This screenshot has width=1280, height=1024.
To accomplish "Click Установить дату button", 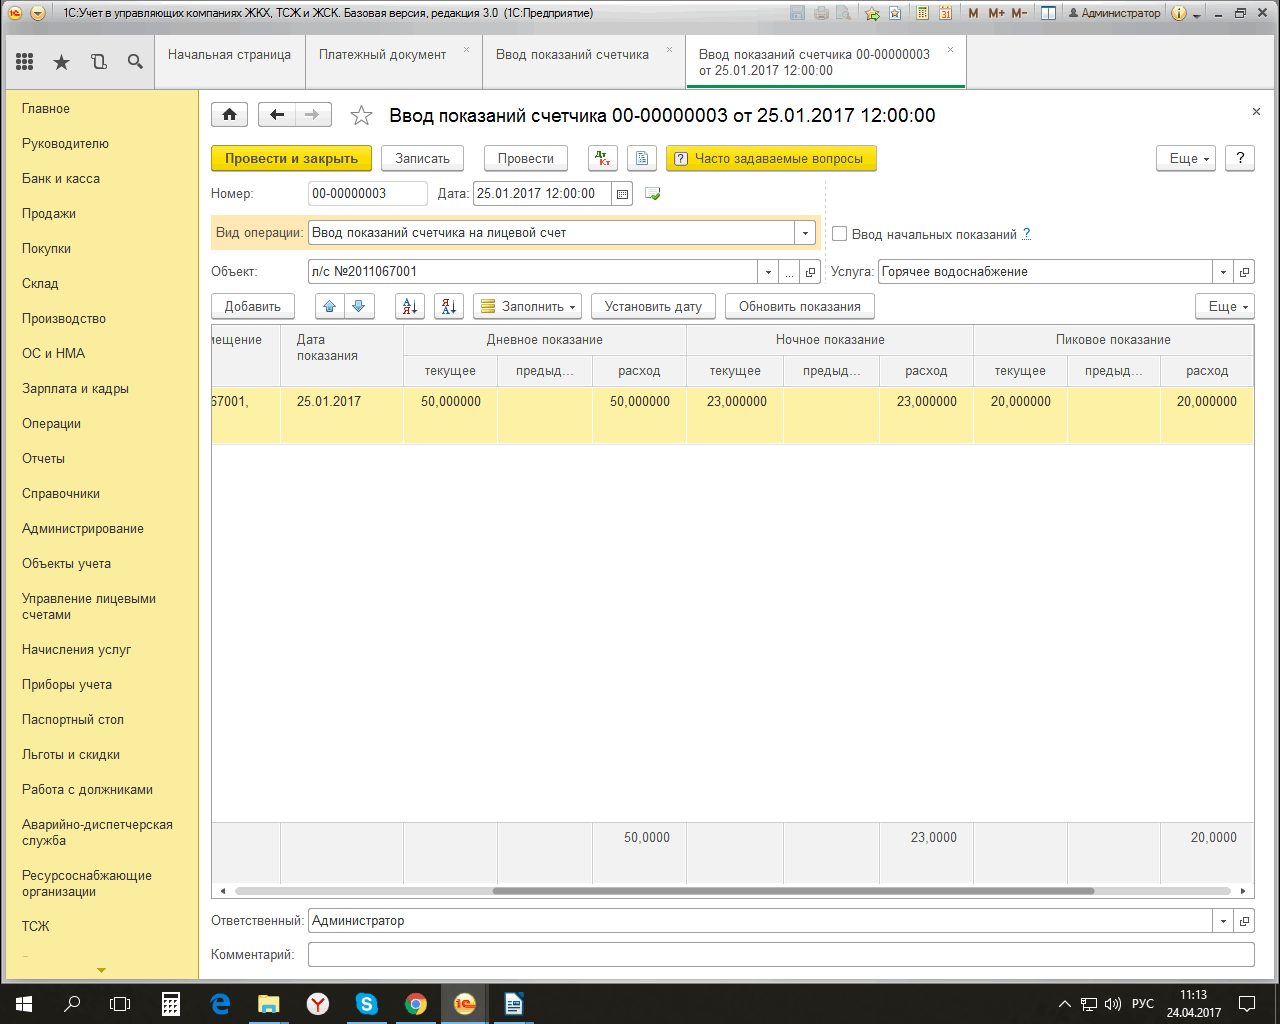I will point(653,306).
